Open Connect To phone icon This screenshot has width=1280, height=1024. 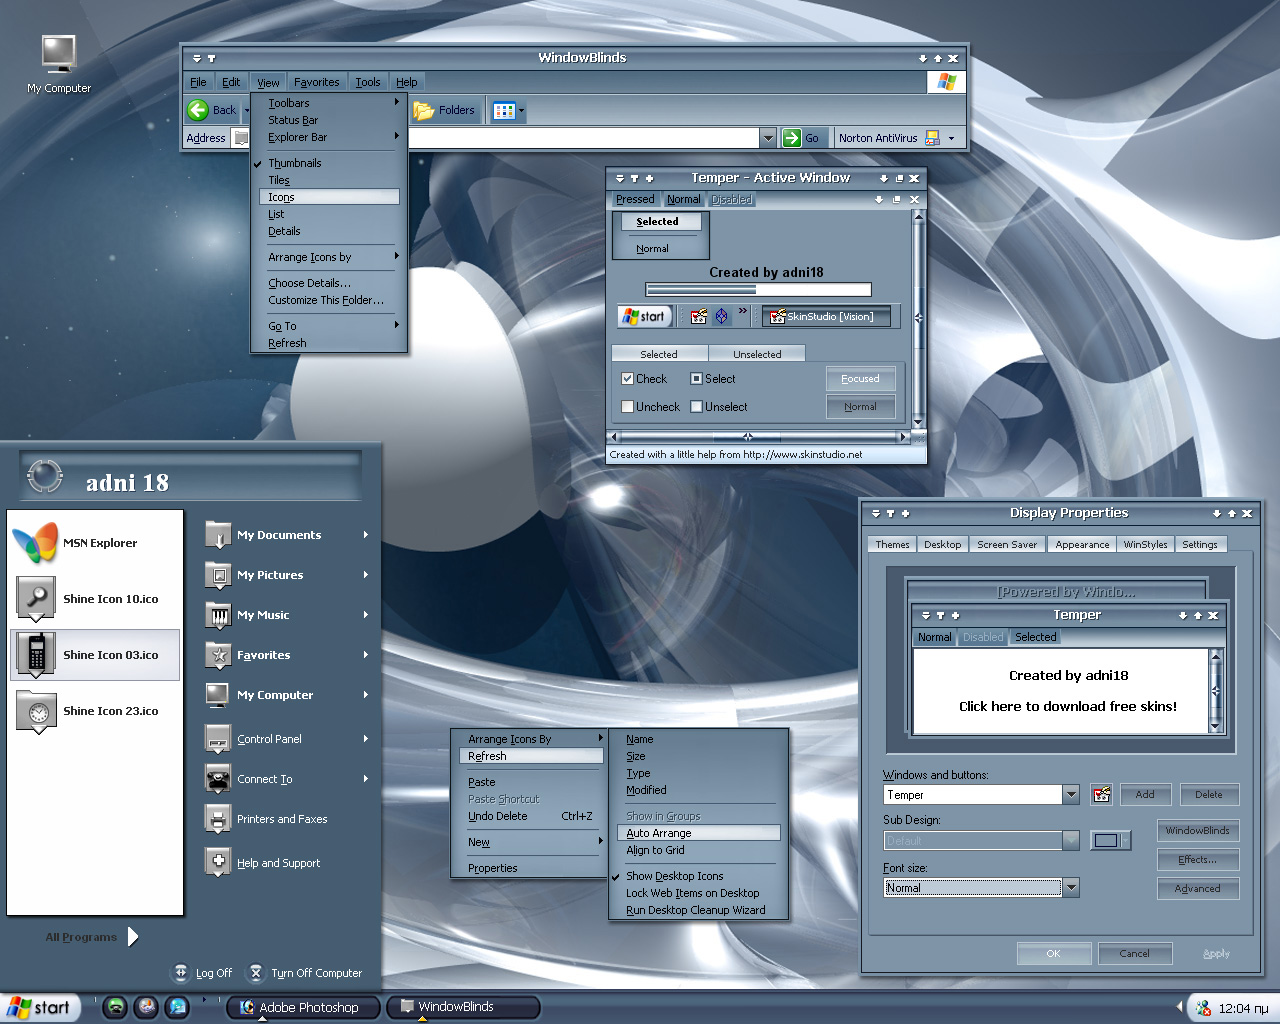(218, 779)
